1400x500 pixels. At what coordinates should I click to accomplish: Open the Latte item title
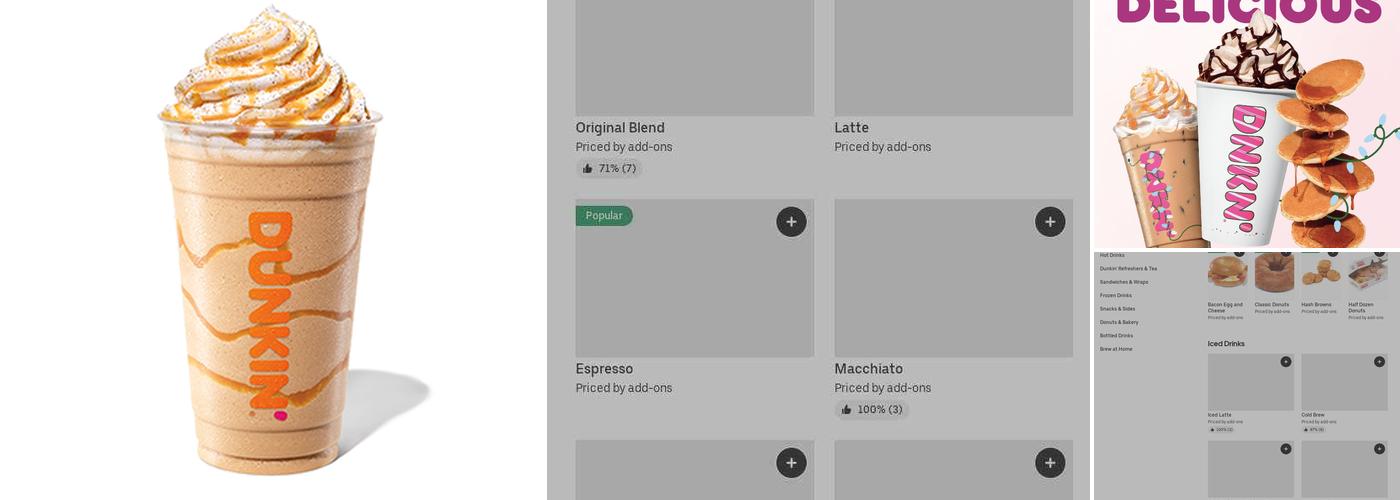click(x=852, y=128)
